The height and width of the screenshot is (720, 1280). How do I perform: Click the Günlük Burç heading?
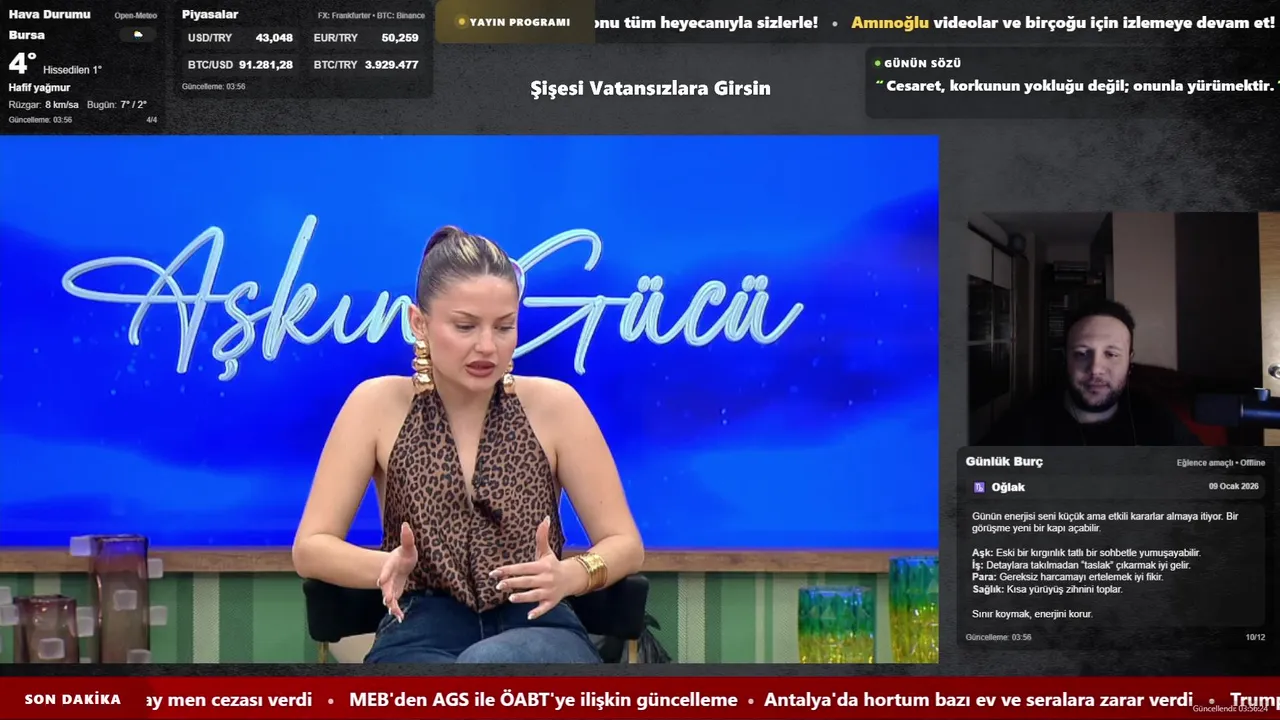point(1004,461)
